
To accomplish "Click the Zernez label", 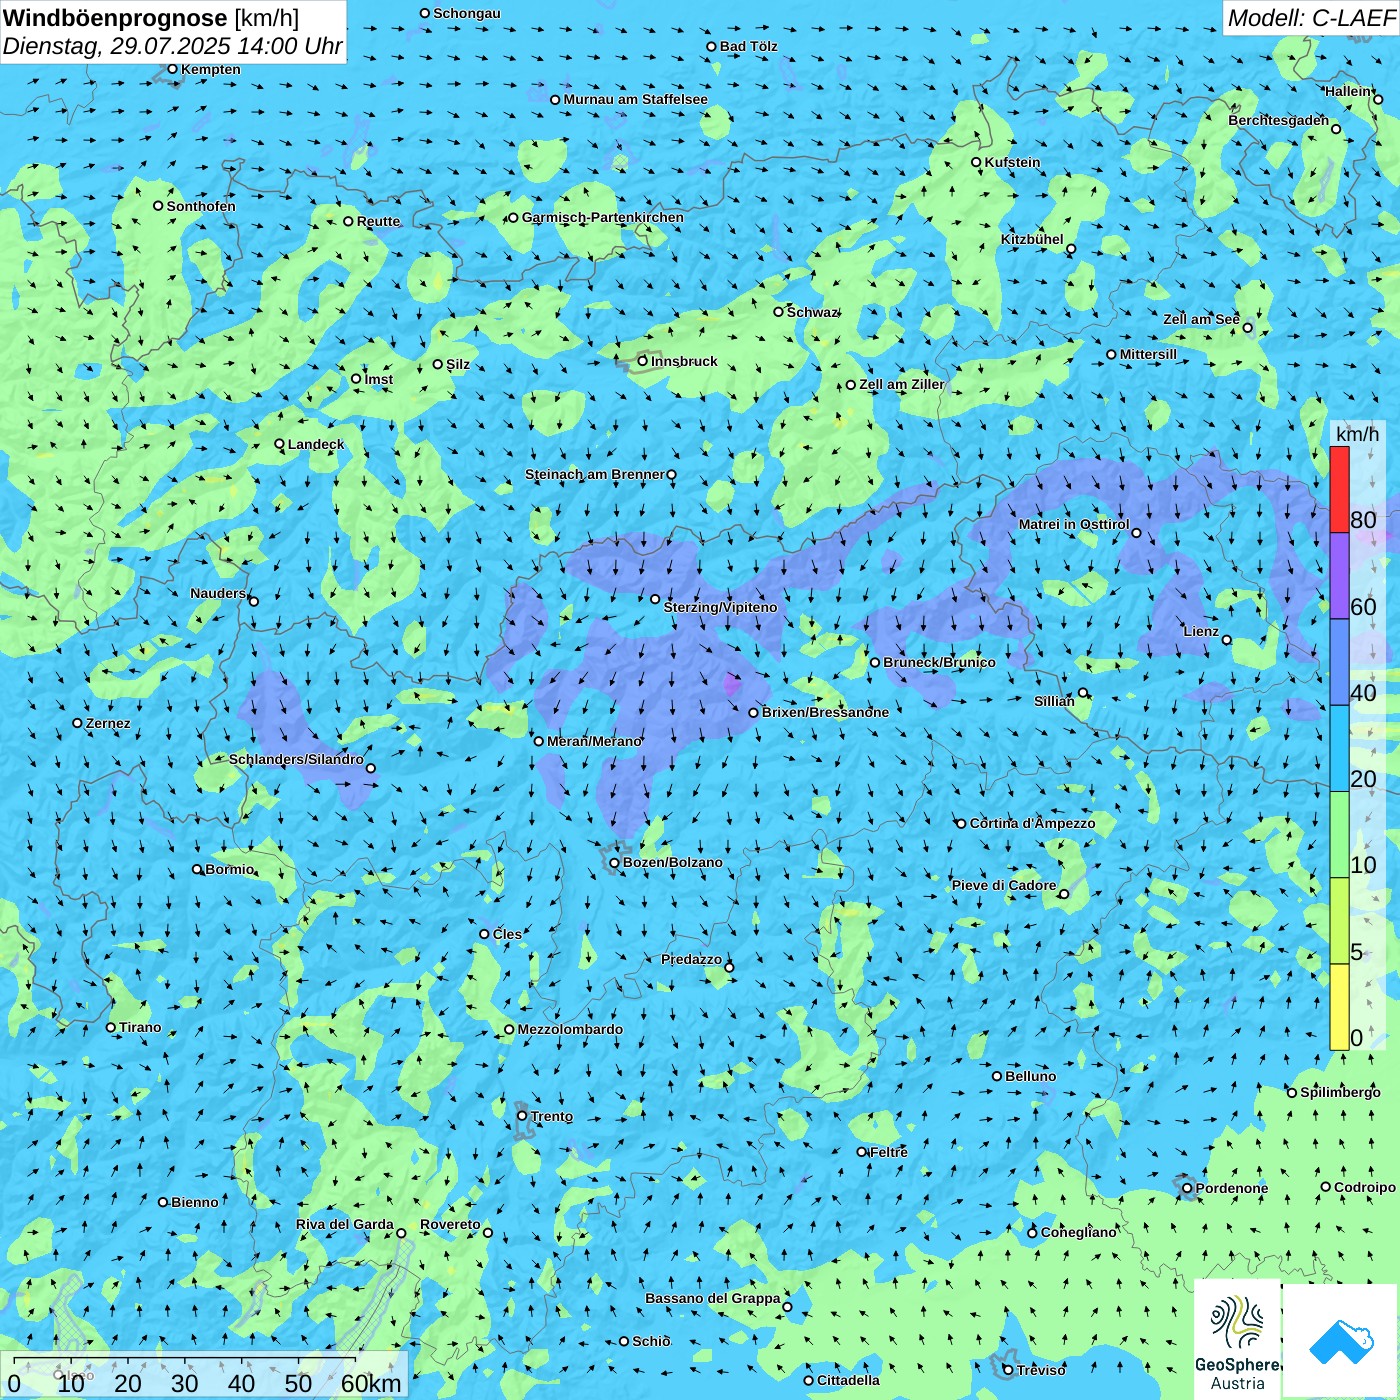I will coord(108,723).
